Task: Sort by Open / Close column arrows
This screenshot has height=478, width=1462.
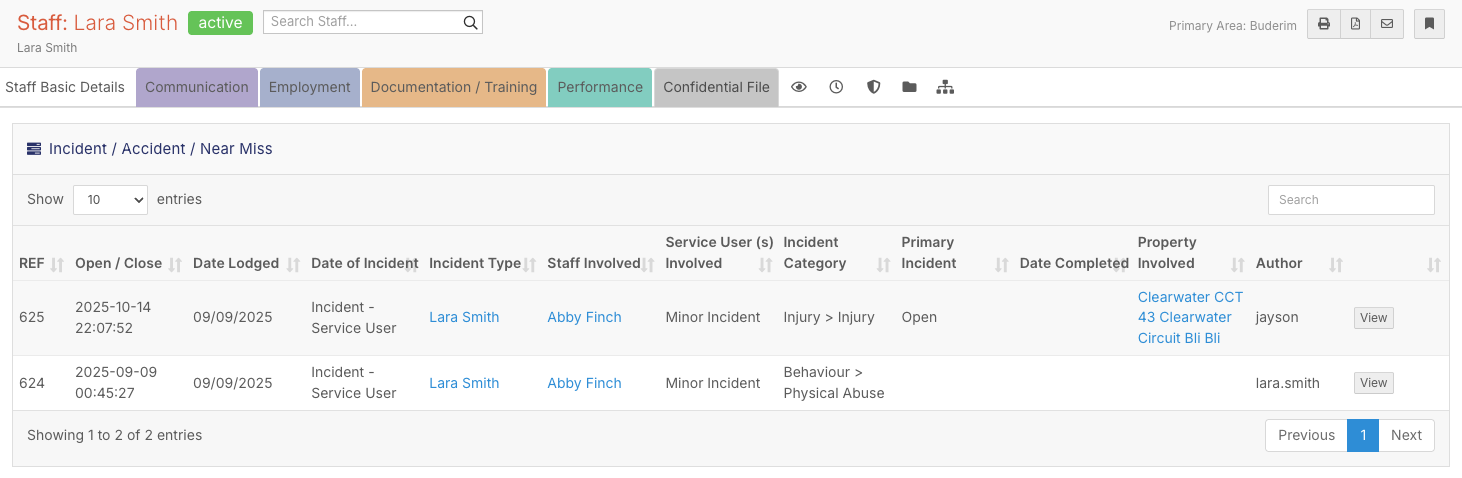Action: point(175,265)
